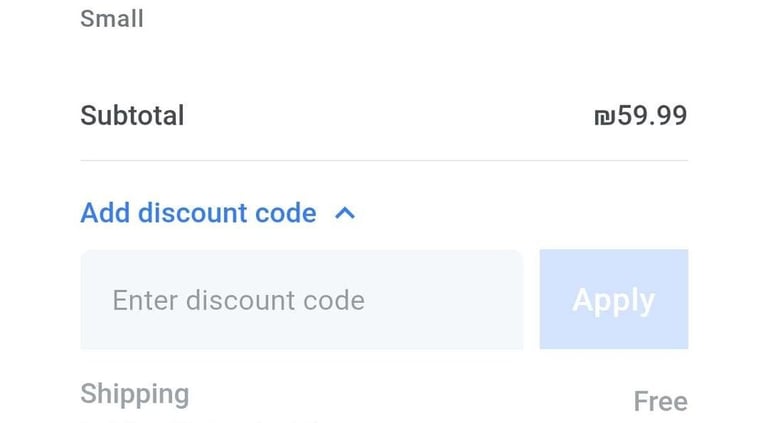768x423 pixels.
Task: Collapse the discount code chevron arrow
Action: [x=345, y=213]
